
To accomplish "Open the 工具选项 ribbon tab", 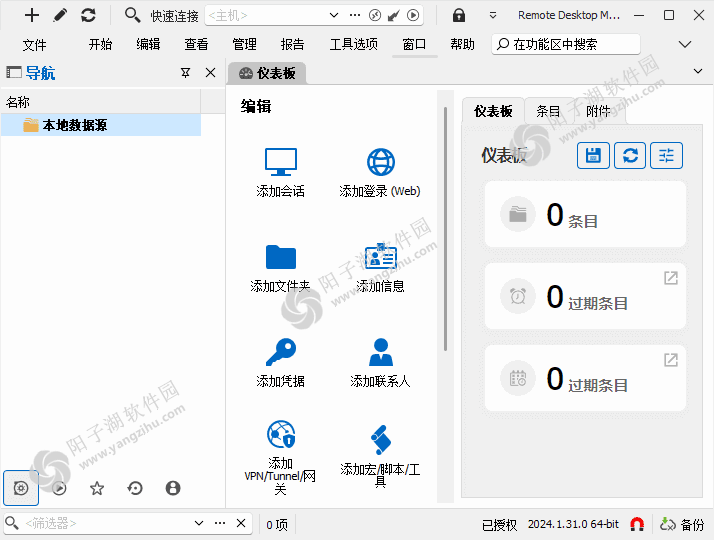I will pyautogui.click(x=354, y=44).
